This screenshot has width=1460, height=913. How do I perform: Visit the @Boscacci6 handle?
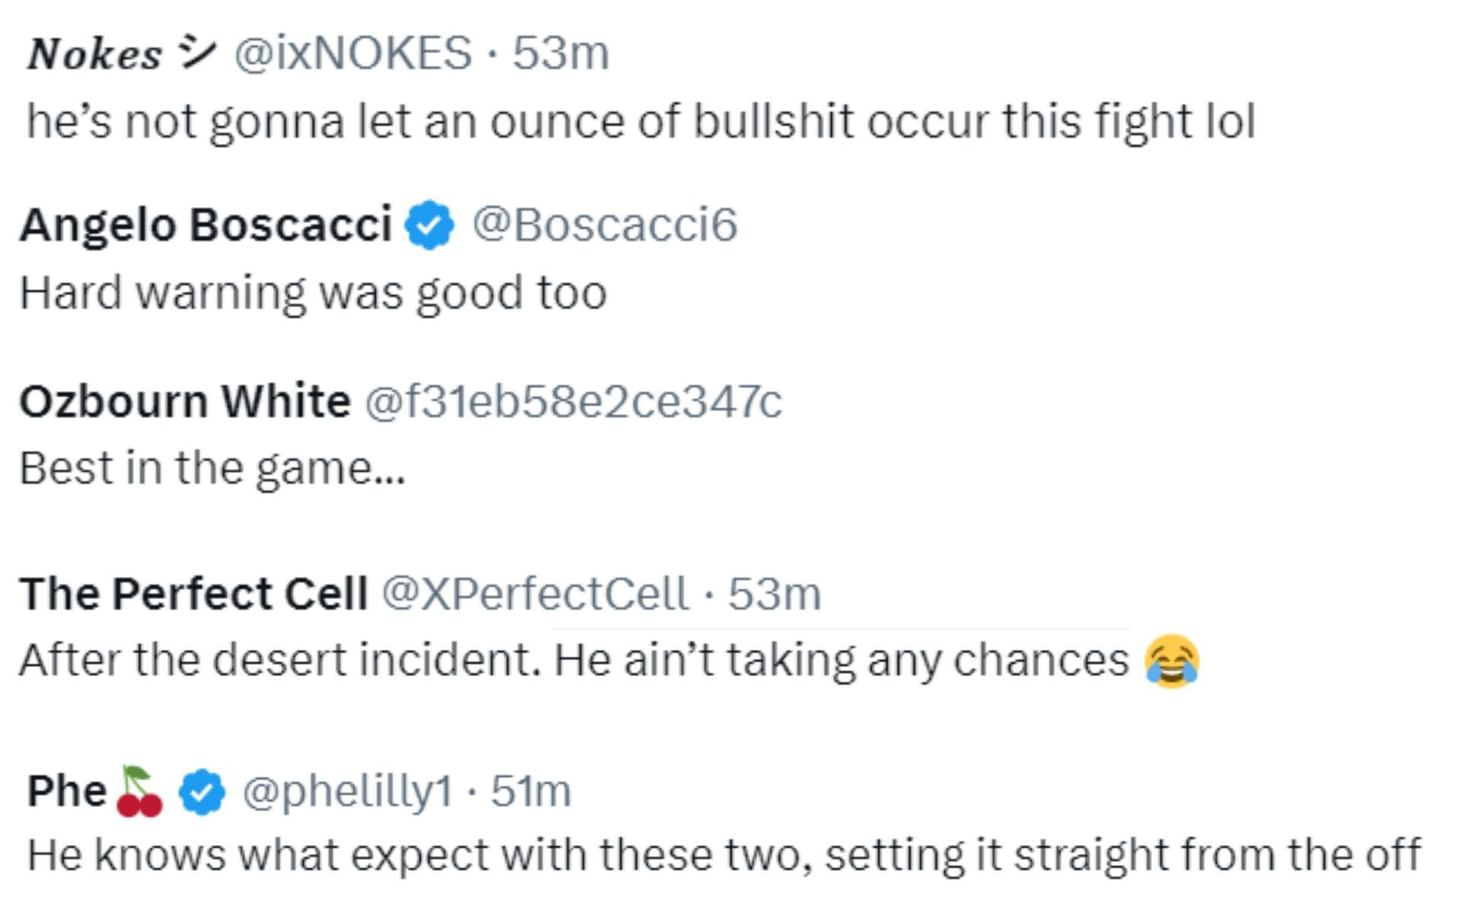604,225
